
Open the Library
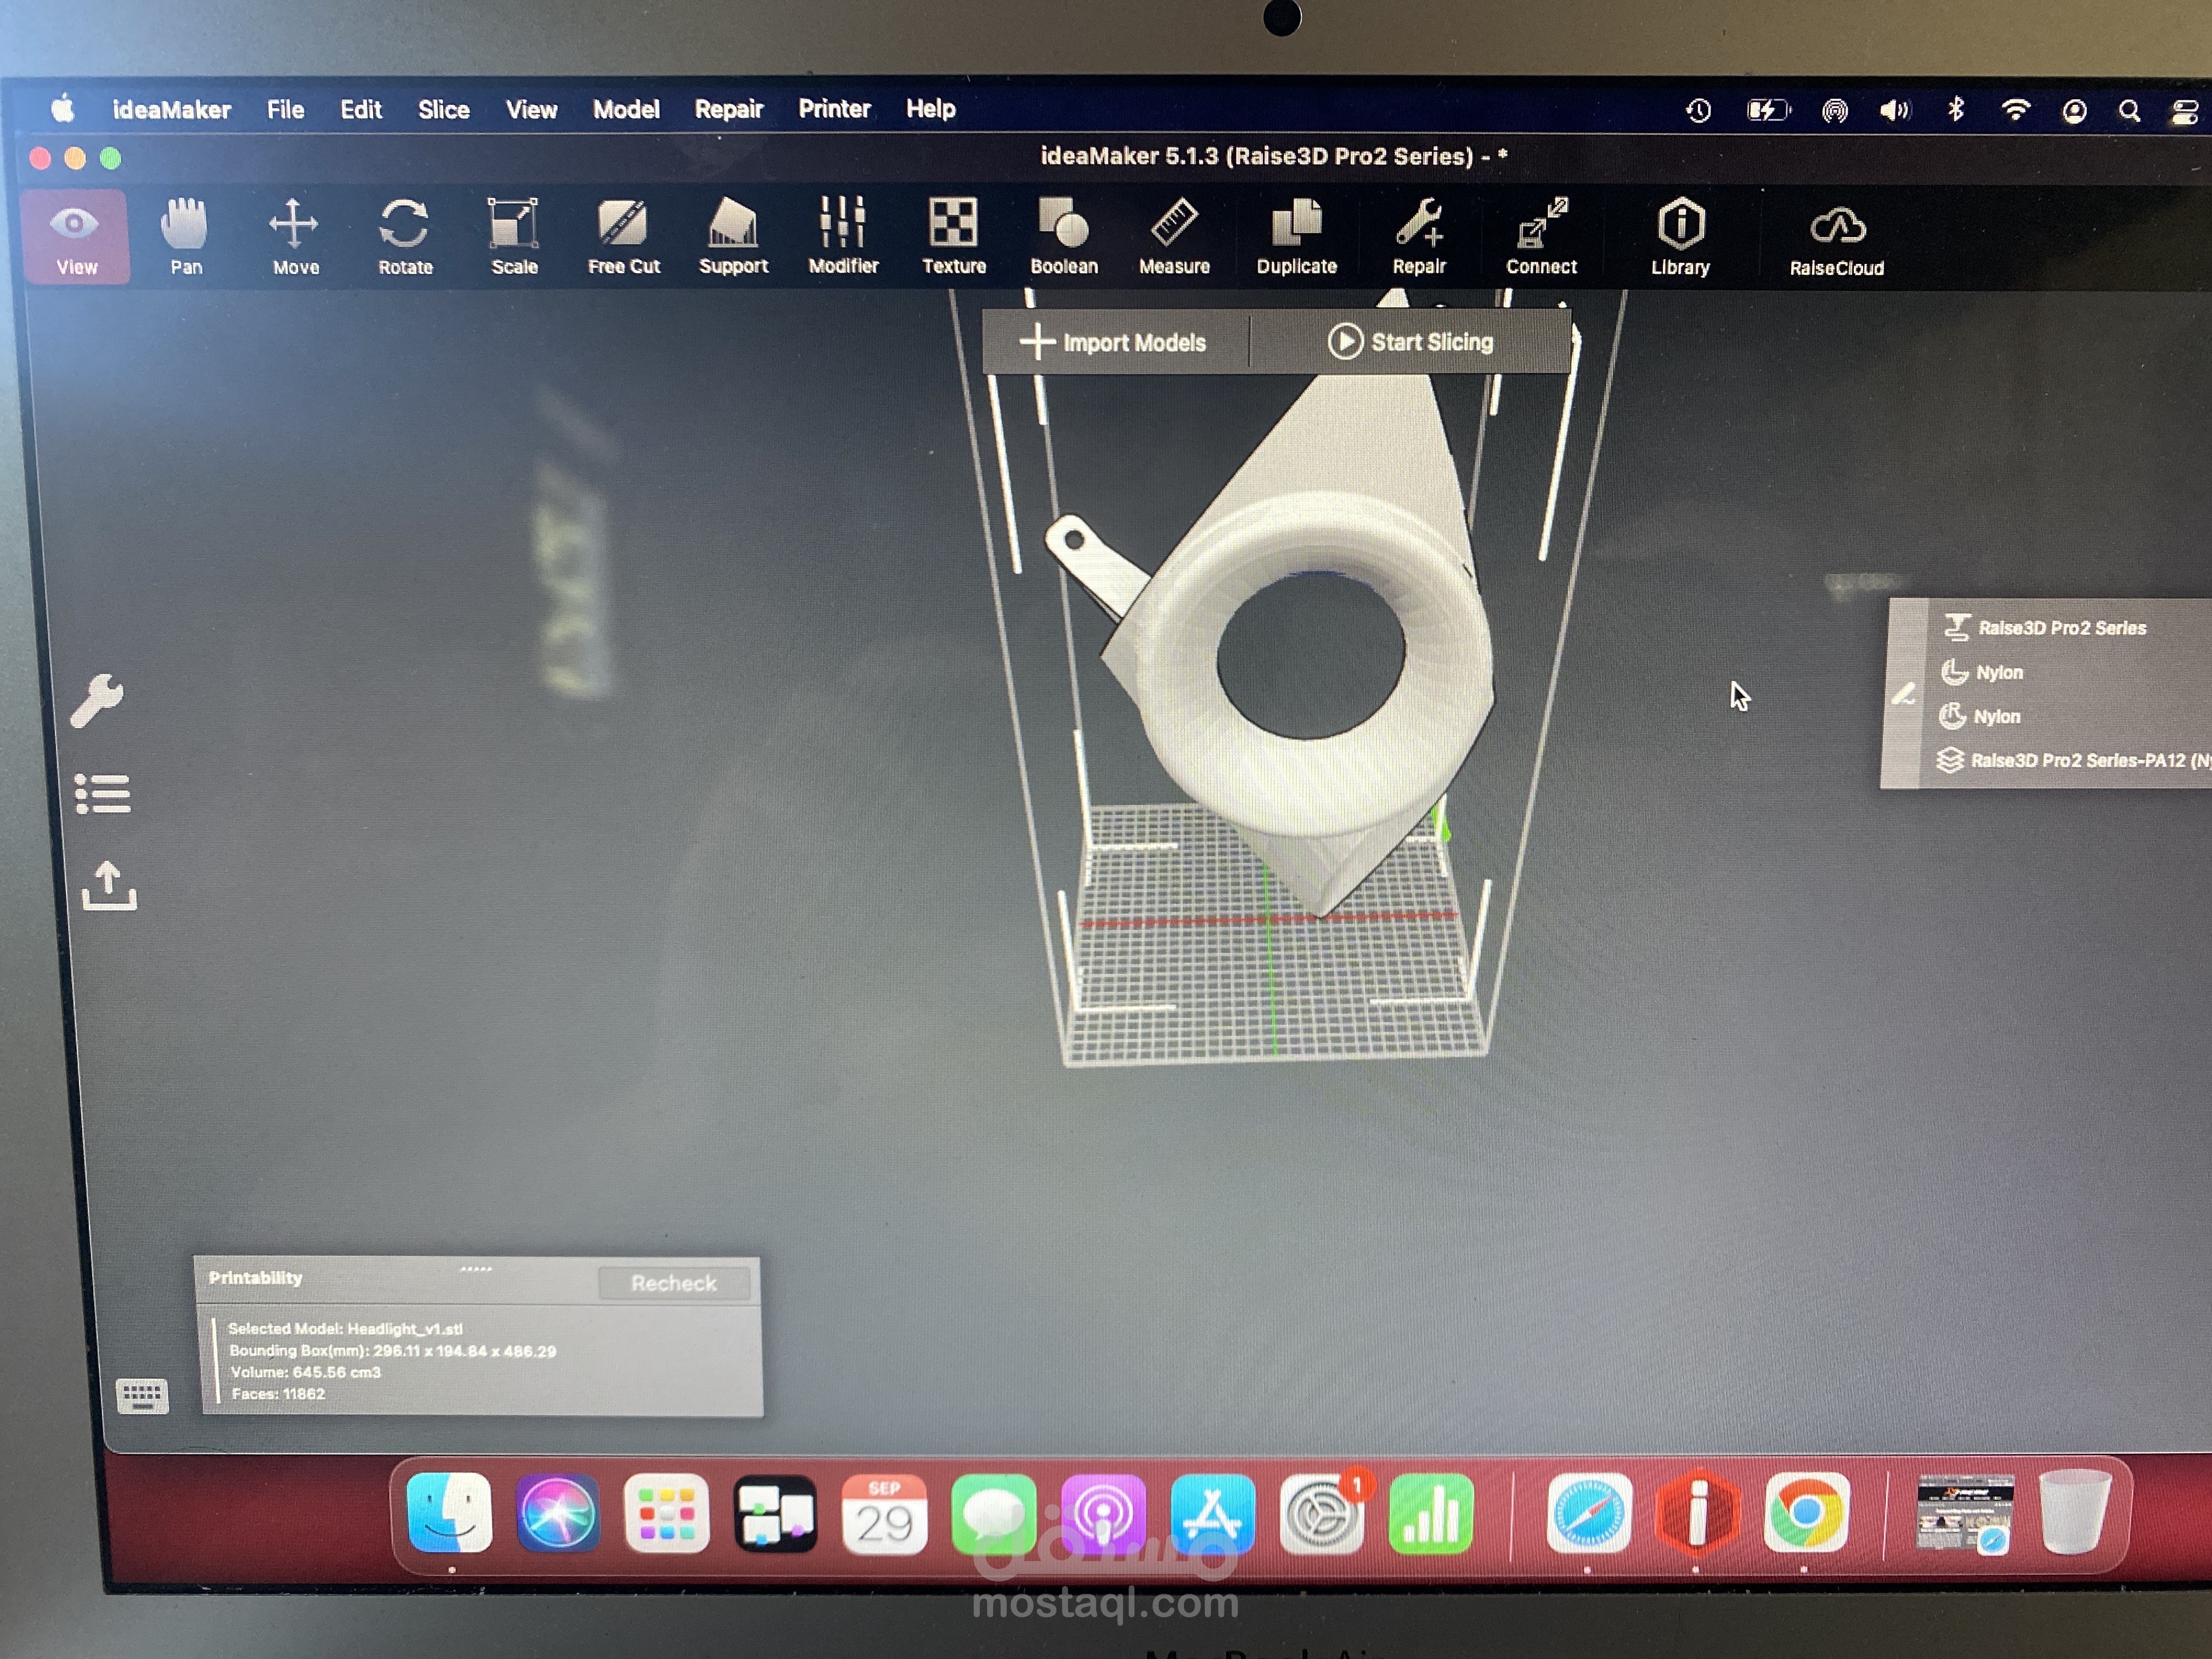[x=1680, y=237]
